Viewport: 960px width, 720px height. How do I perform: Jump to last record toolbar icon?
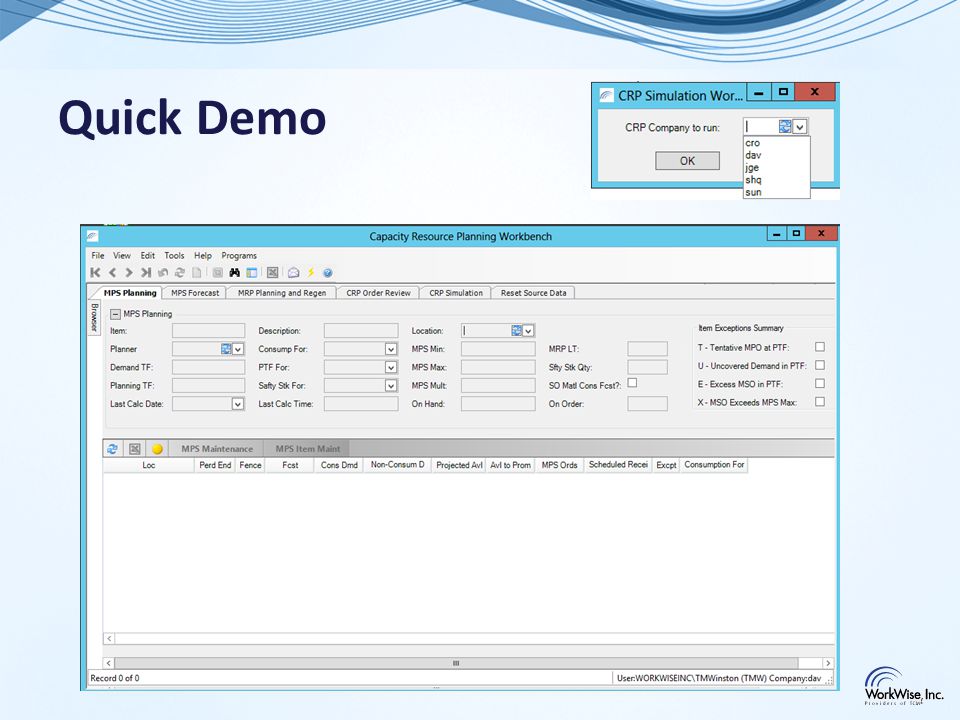(146, 272)
